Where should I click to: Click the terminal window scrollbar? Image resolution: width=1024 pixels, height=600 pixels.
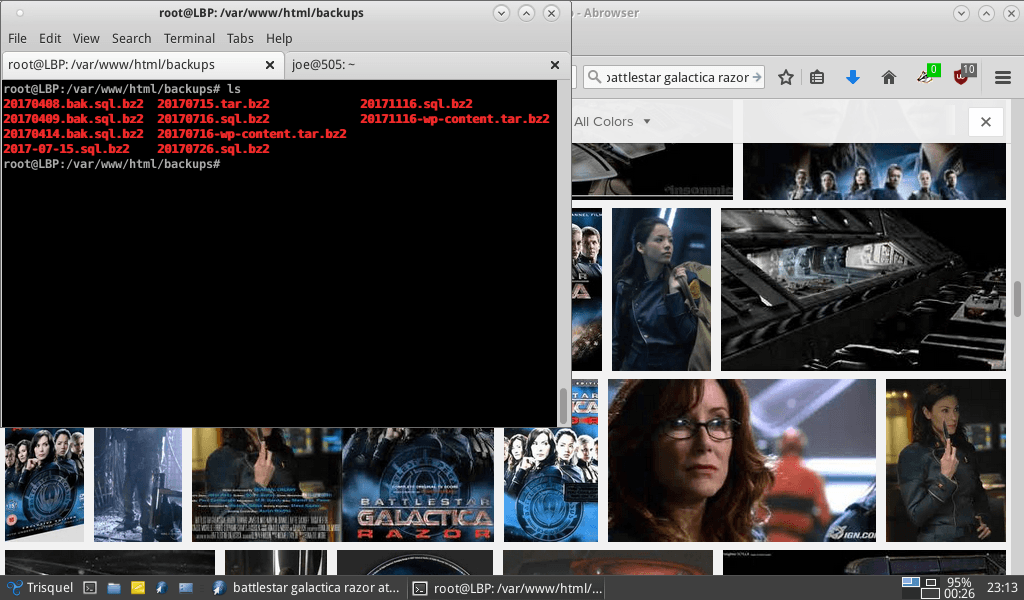click(x=564, y=406)
